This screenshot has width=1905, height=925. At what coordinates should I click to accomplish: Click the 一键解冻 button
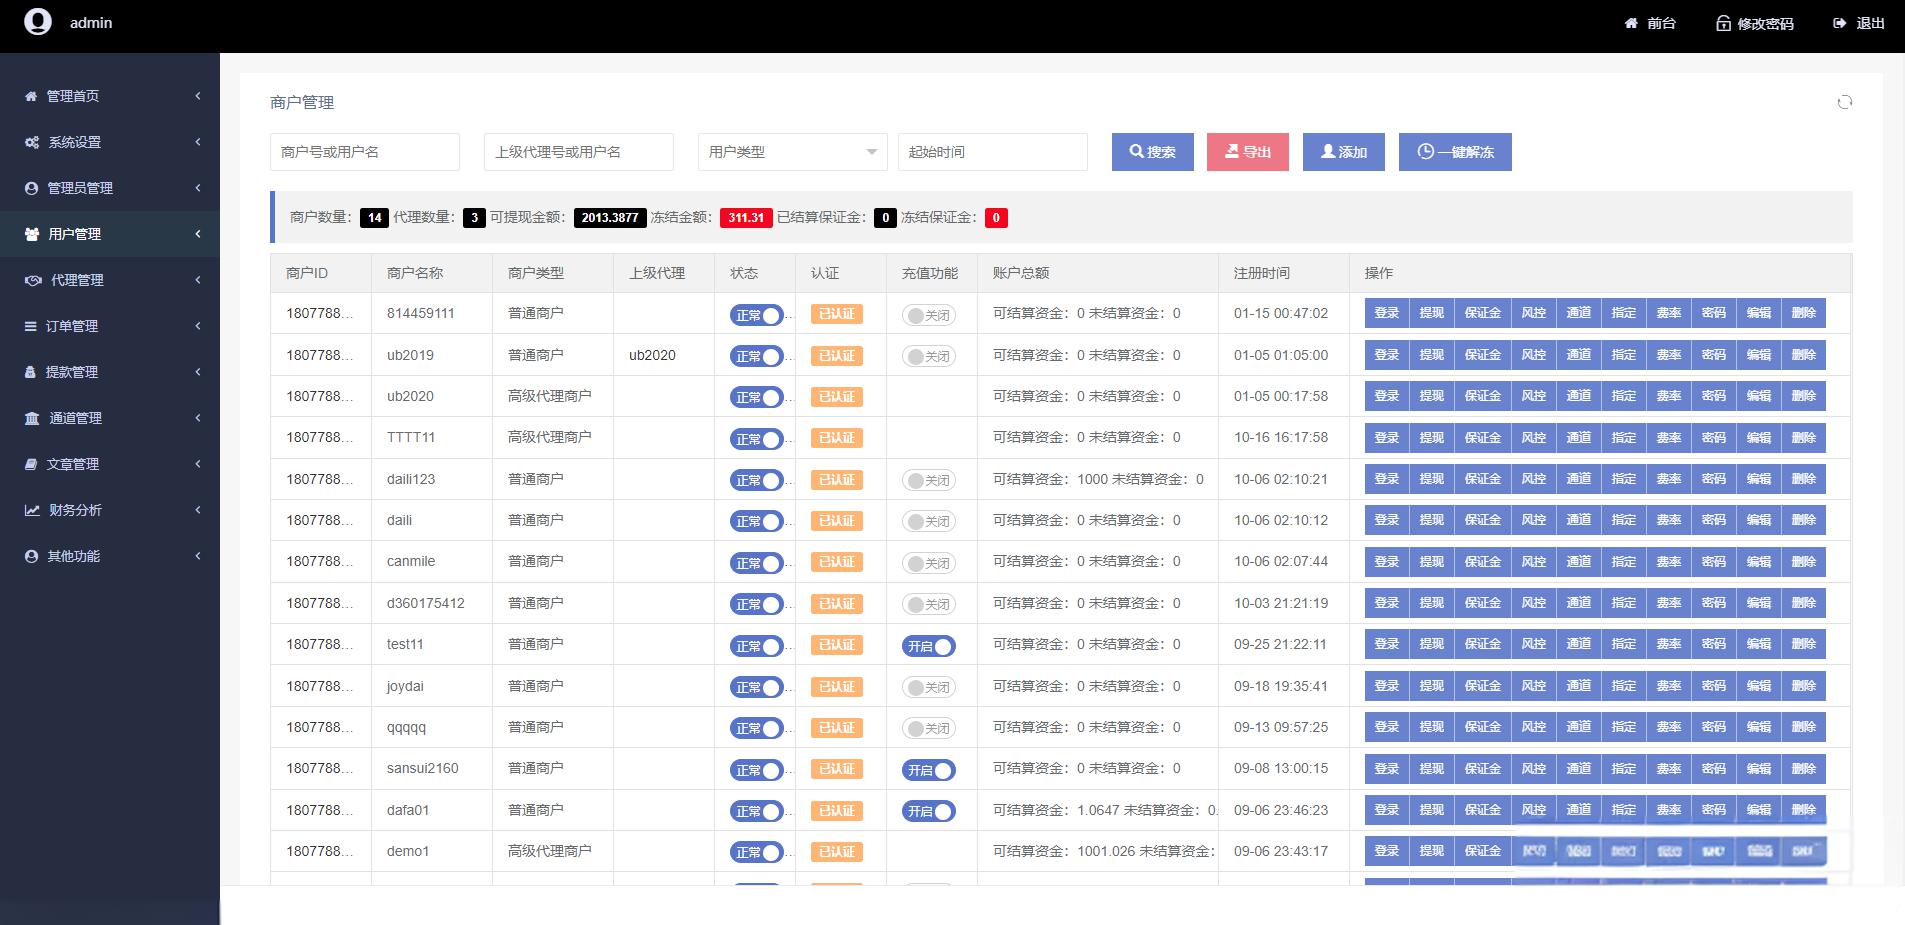pyautogui.click(x=1455, y=152)
